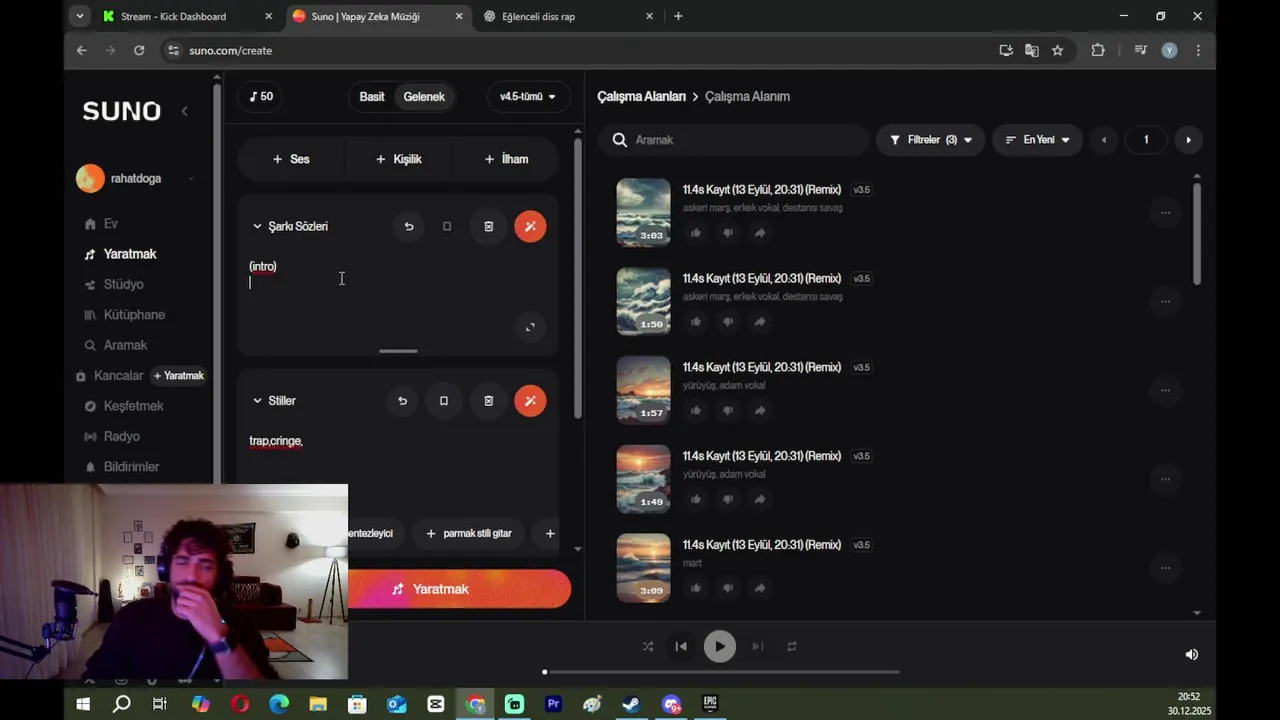The height and width of the screenshot is (720, 1280).
Task: Clear styles with the trash icon
Action: coord(489,401)
